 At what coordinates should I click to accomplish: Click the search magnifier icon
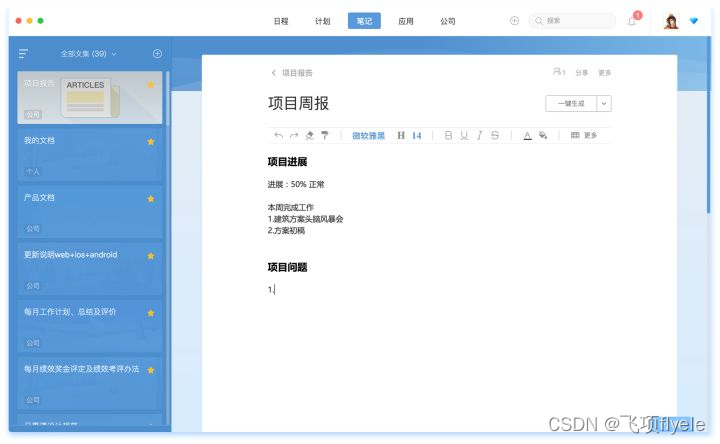click(539, 21)
